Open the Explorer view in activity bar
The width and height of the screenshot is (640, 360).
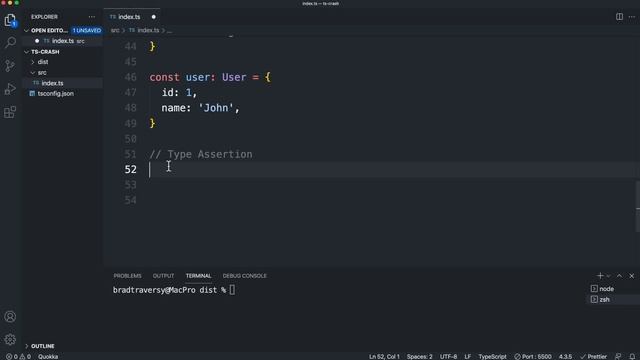point(10,20)
